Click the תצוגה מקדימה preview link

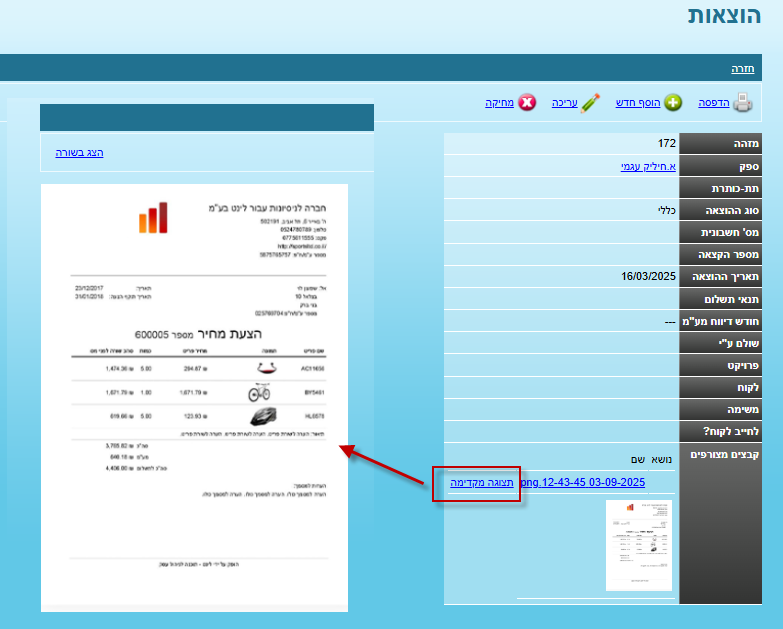pyautogui.click(x=482, y=482)
